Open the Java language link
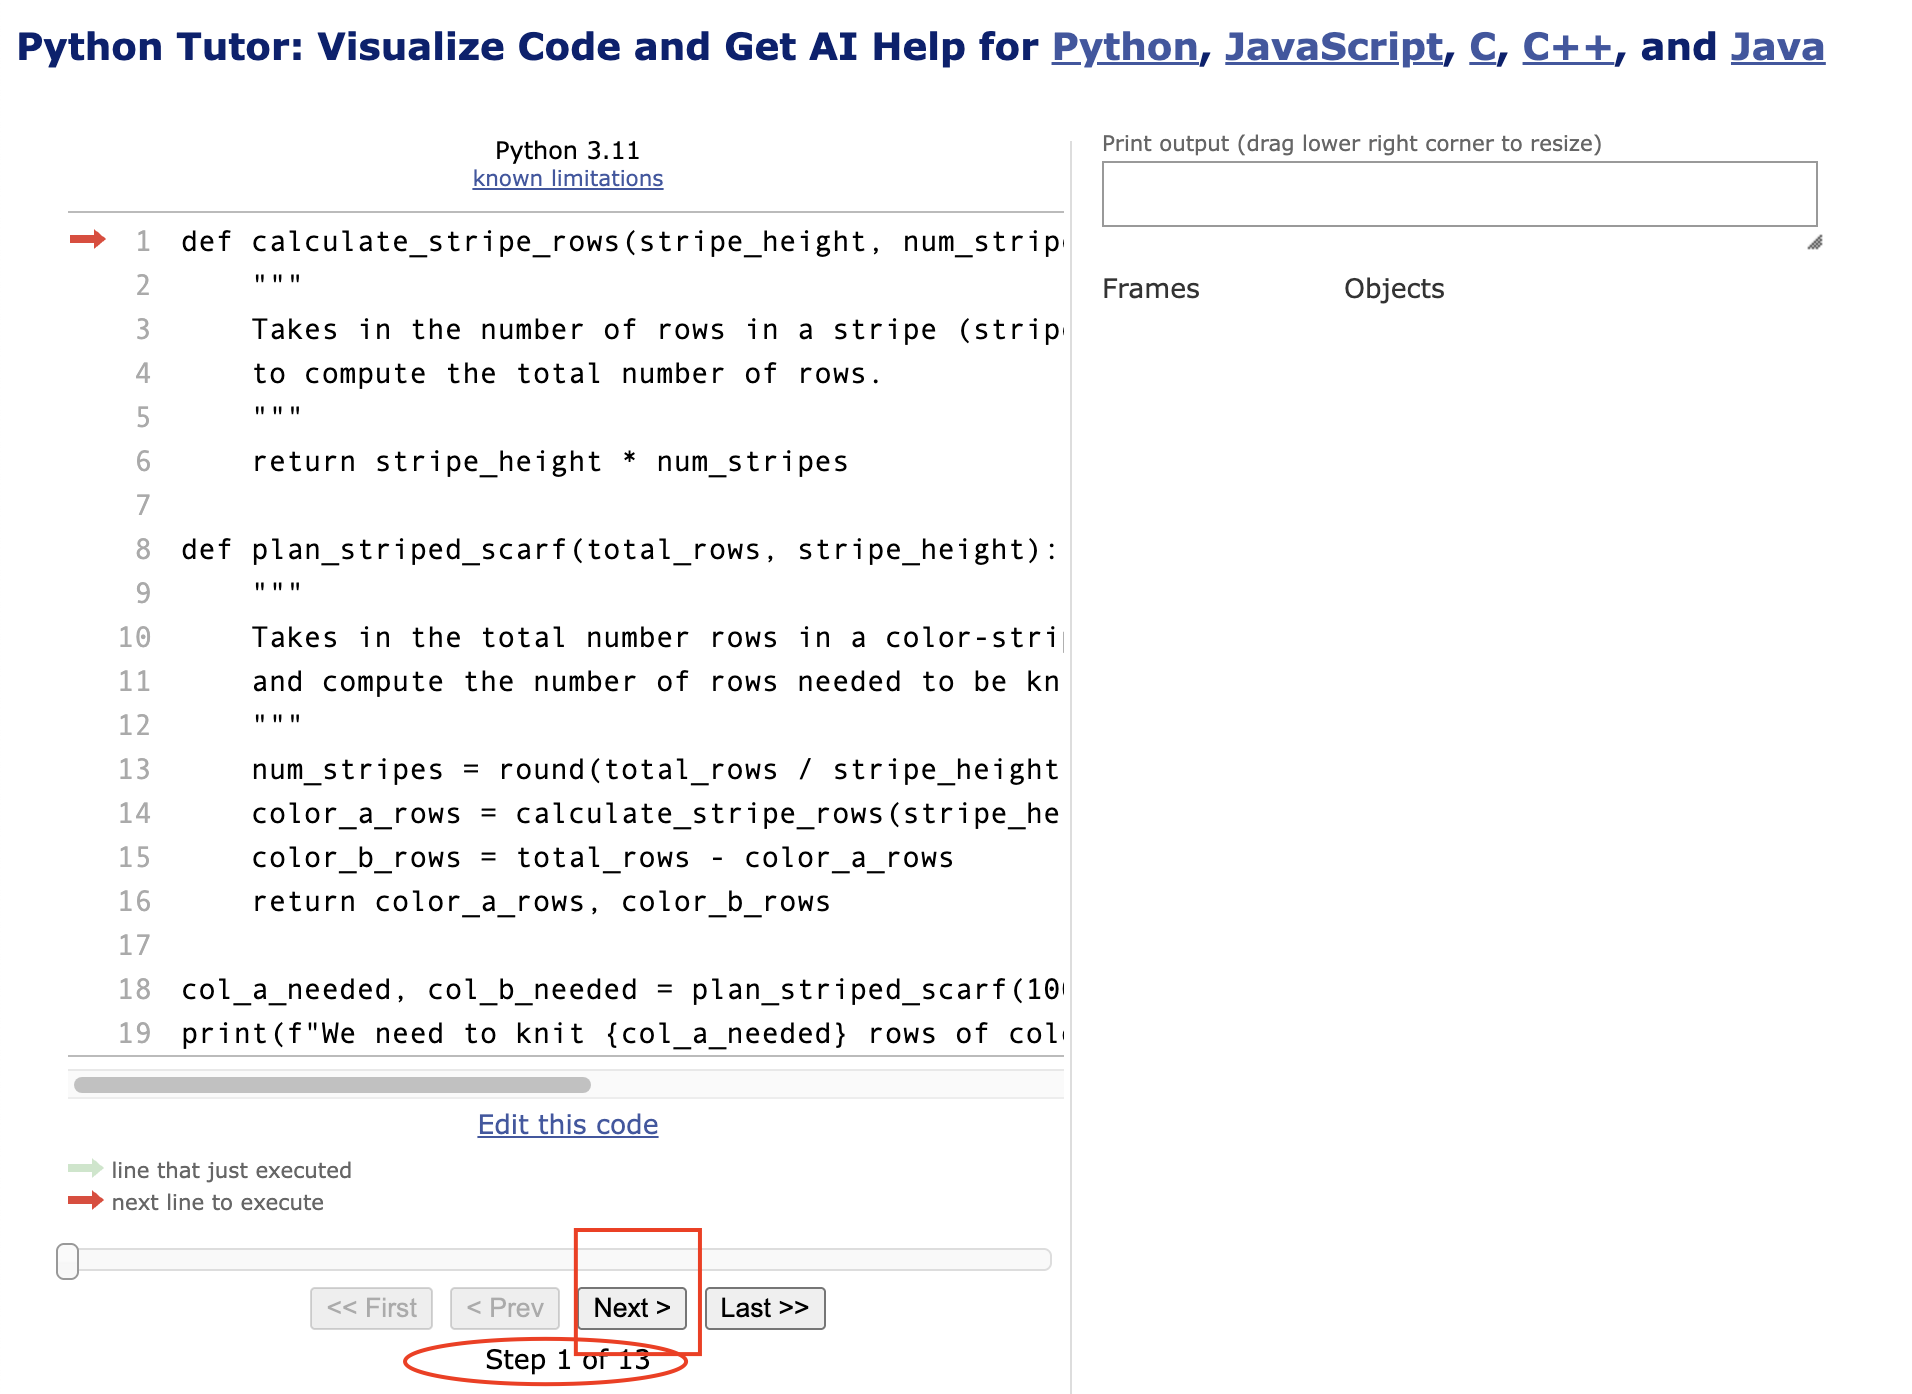 (x=1777, y=47)
